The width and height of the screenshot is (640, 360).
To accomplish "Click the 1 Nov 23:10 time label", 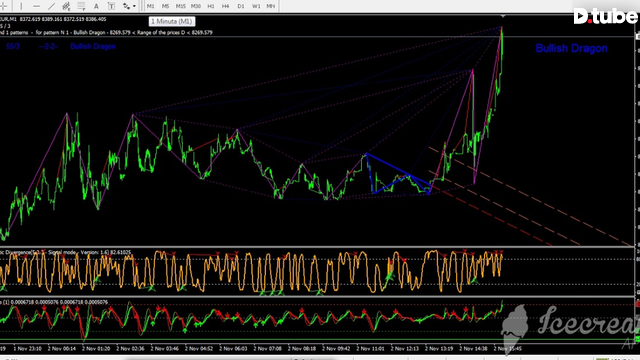I will (x=27, y=349).
